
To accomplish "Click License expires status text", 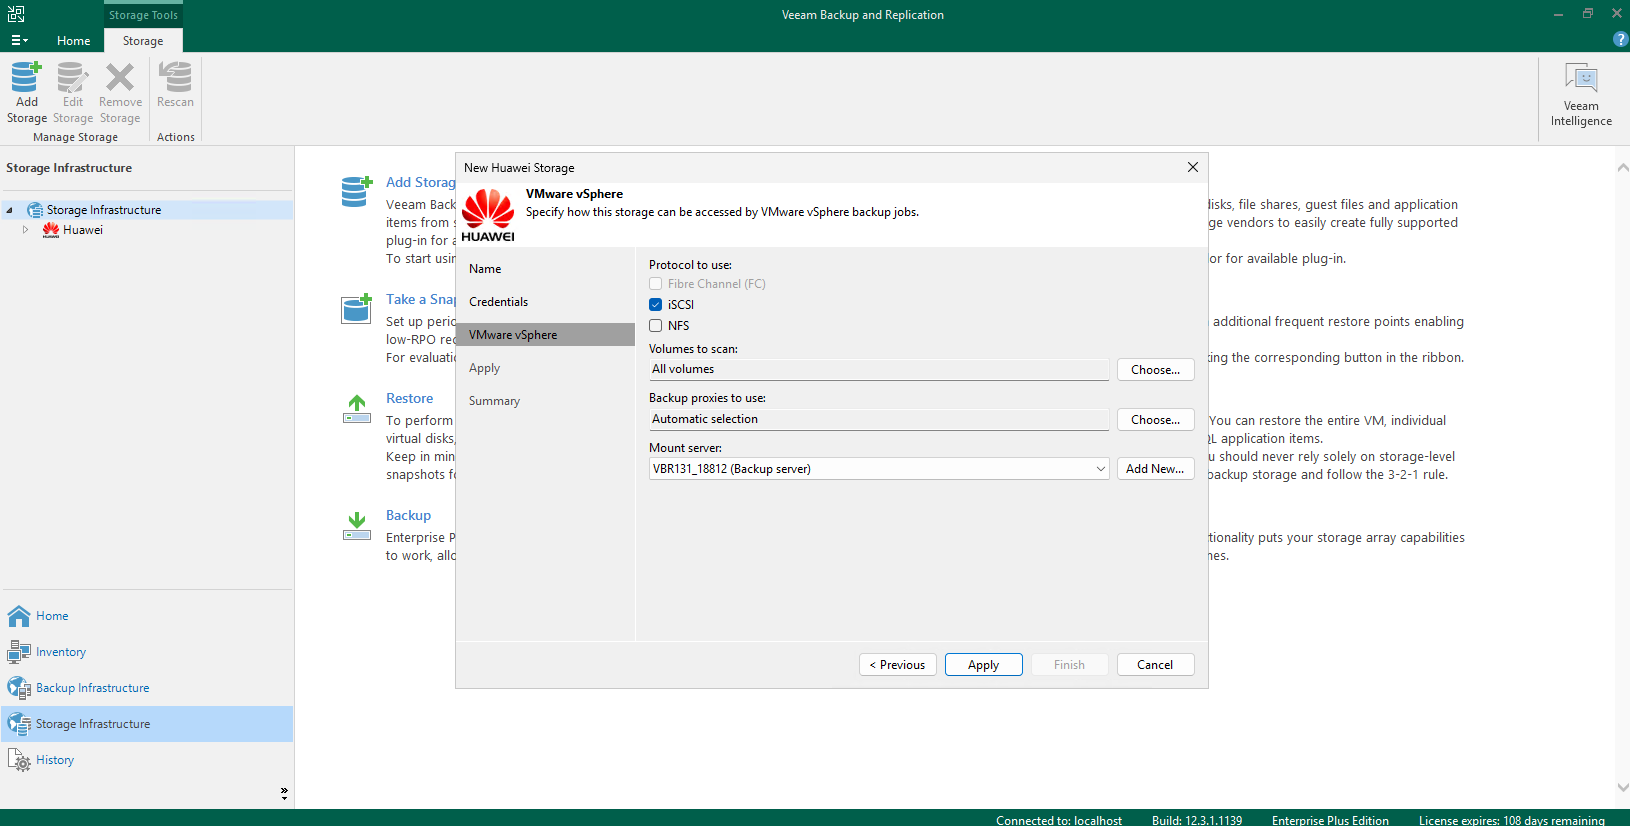I will 1511,820.
